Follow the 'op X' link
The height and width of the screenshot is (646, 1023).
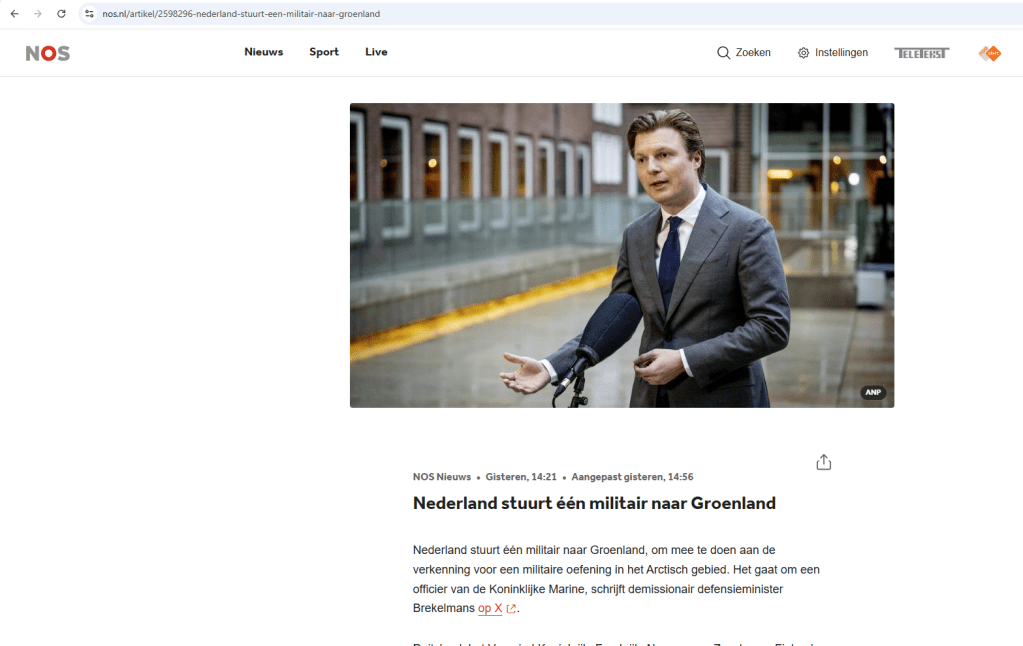tap(490, 608)
